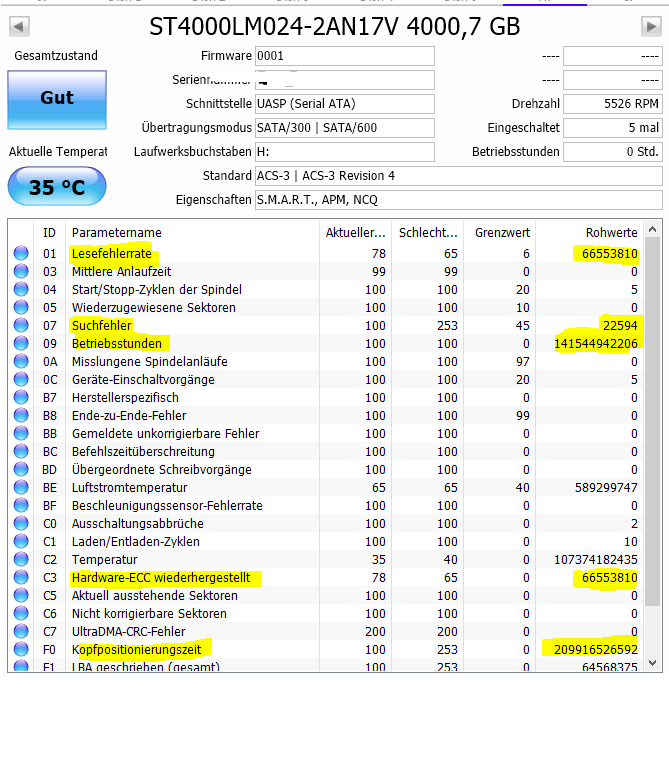Click status circle for Kopfpositionierungszeit

pyautogui.click(x=21, y=649)
